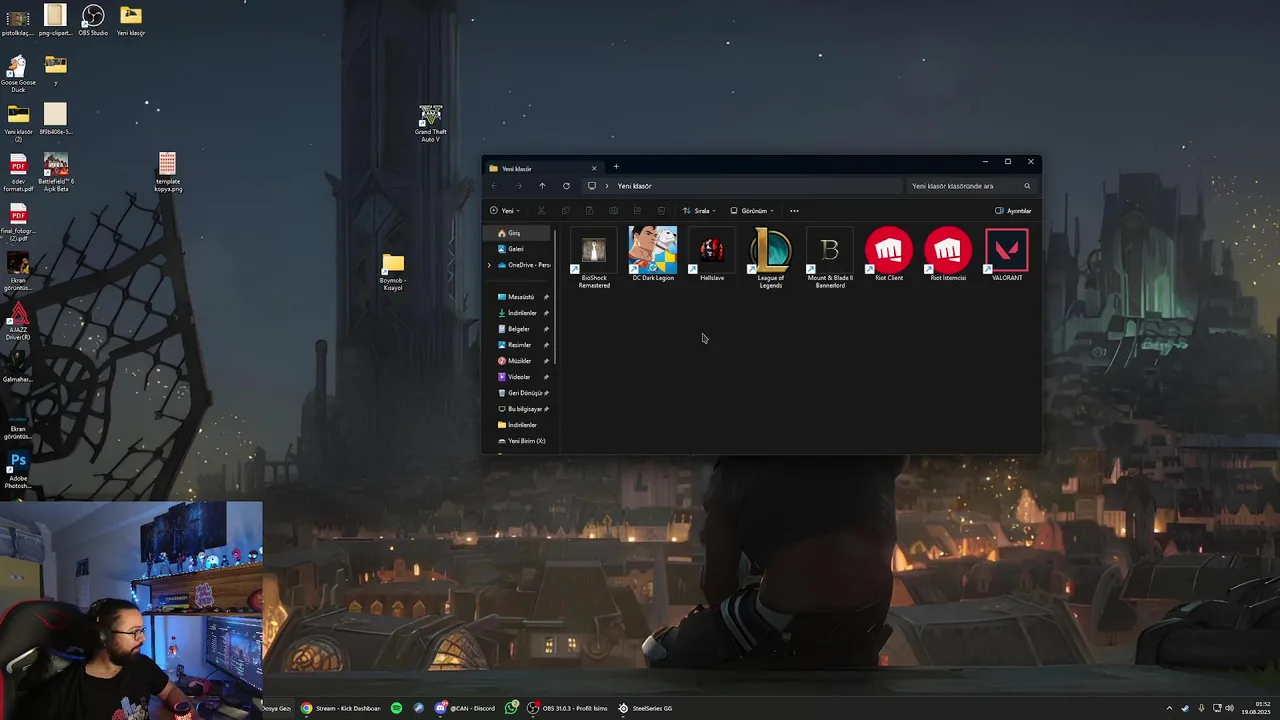Image resolution: width=1280 pixels, height=720 pixels.
Task: Select the Boymob Kısayol desktop folder
Action: point(392,272)
